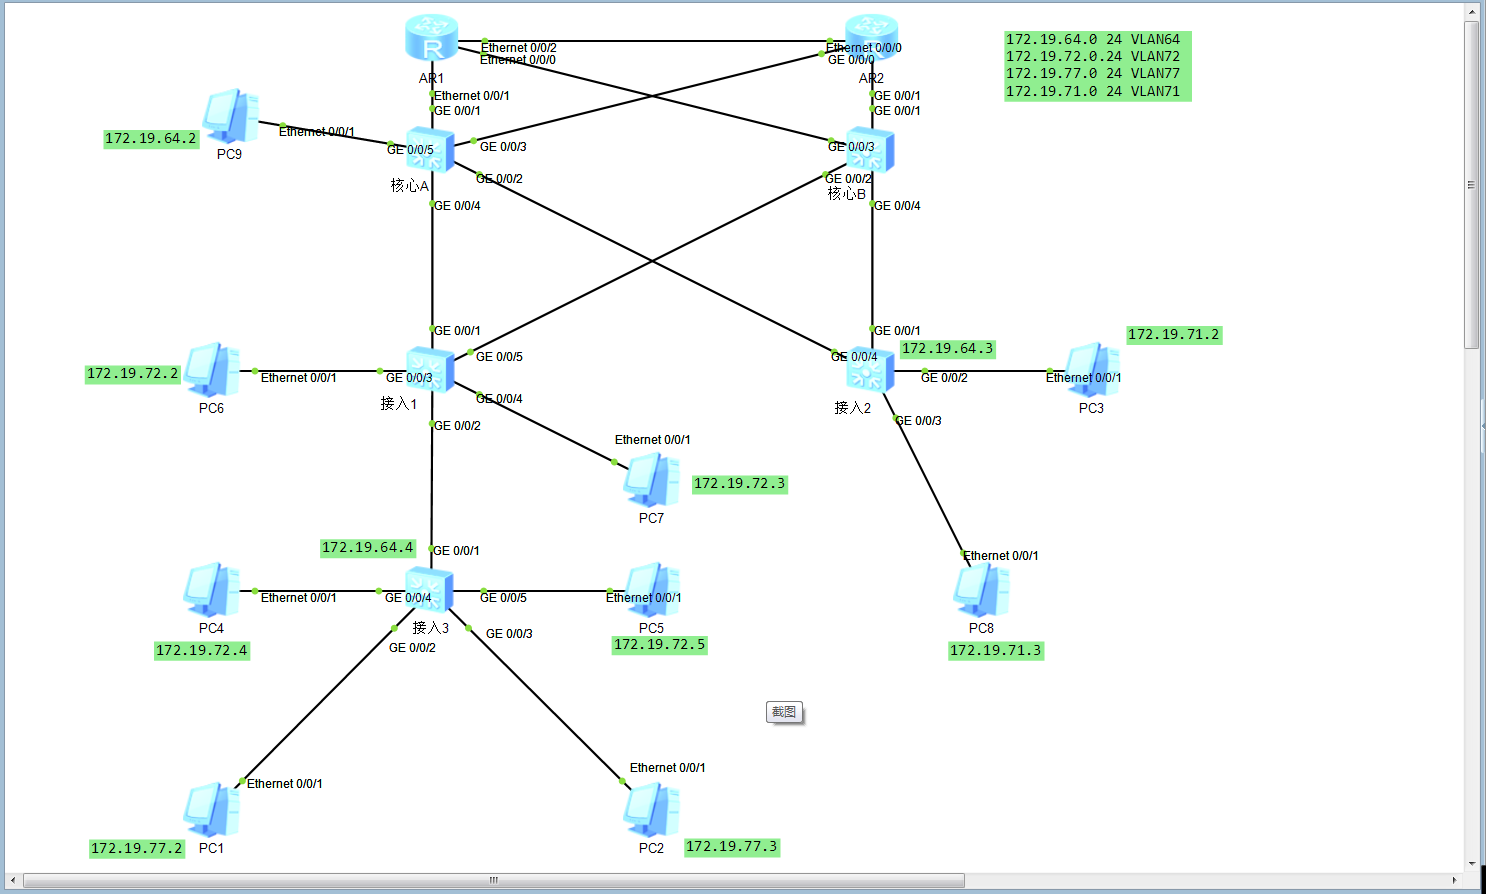Click the PC2 computer icon
The width and height of the screenshot is (1486, 894).
[652, 810]
